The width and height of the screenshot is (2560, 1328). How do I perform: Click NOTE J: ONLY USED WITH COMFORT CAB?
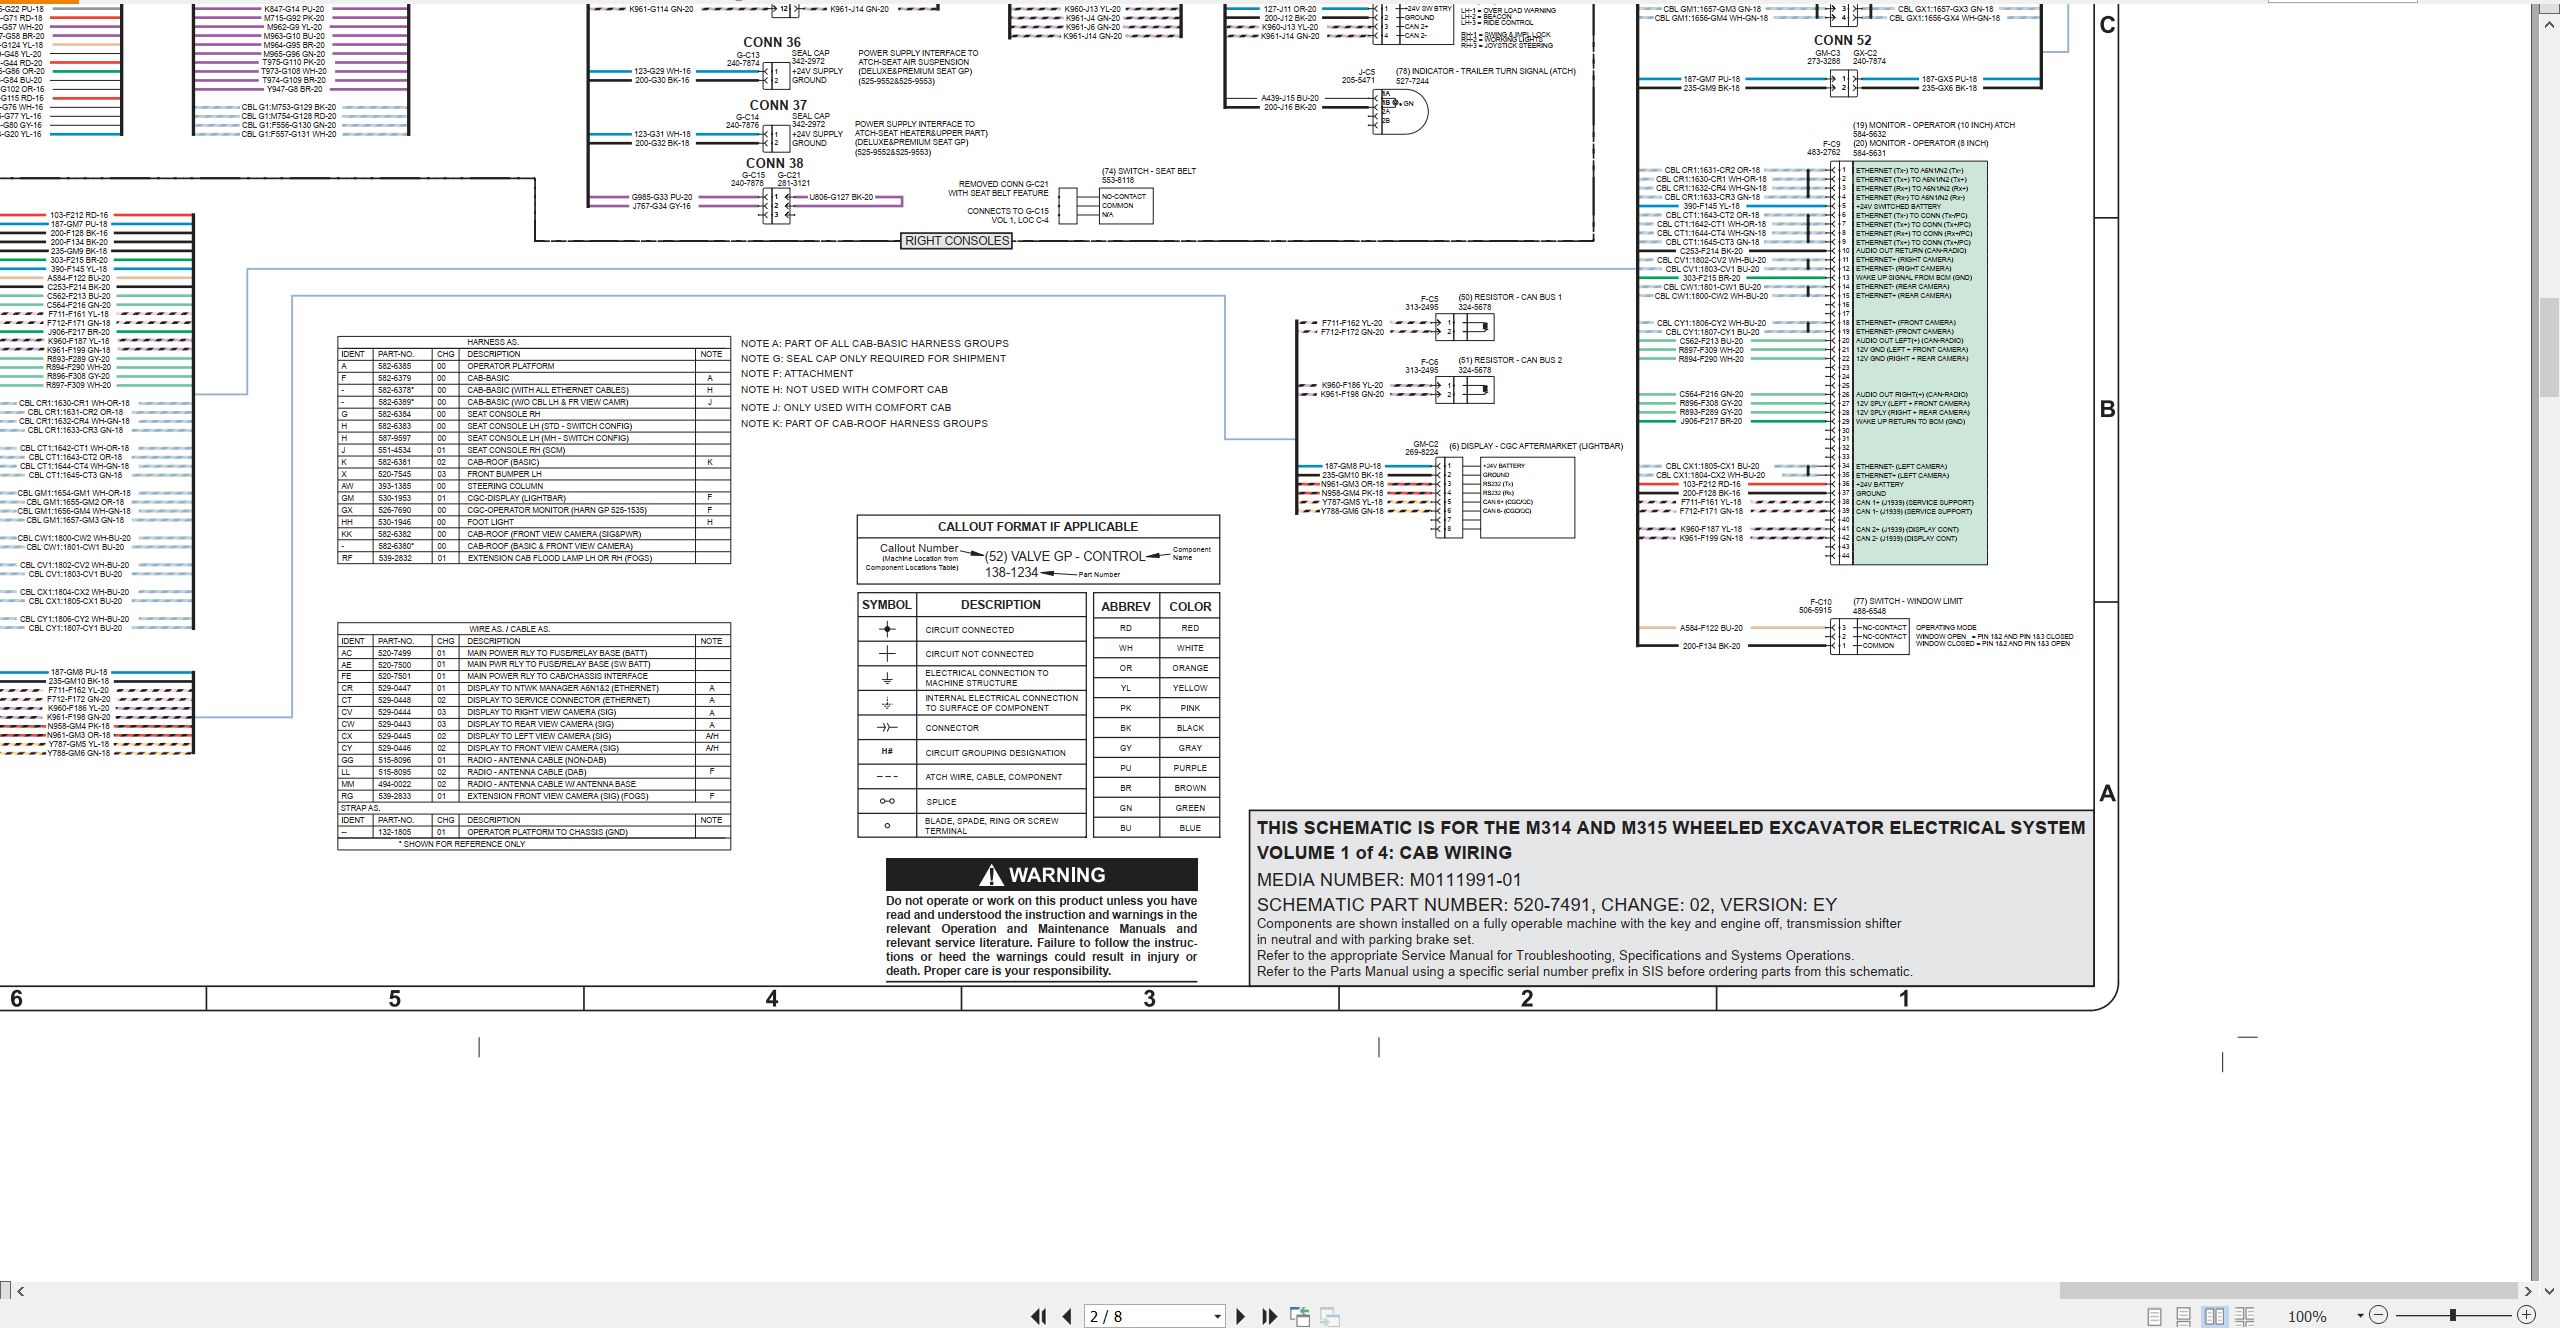pos(846,408)
